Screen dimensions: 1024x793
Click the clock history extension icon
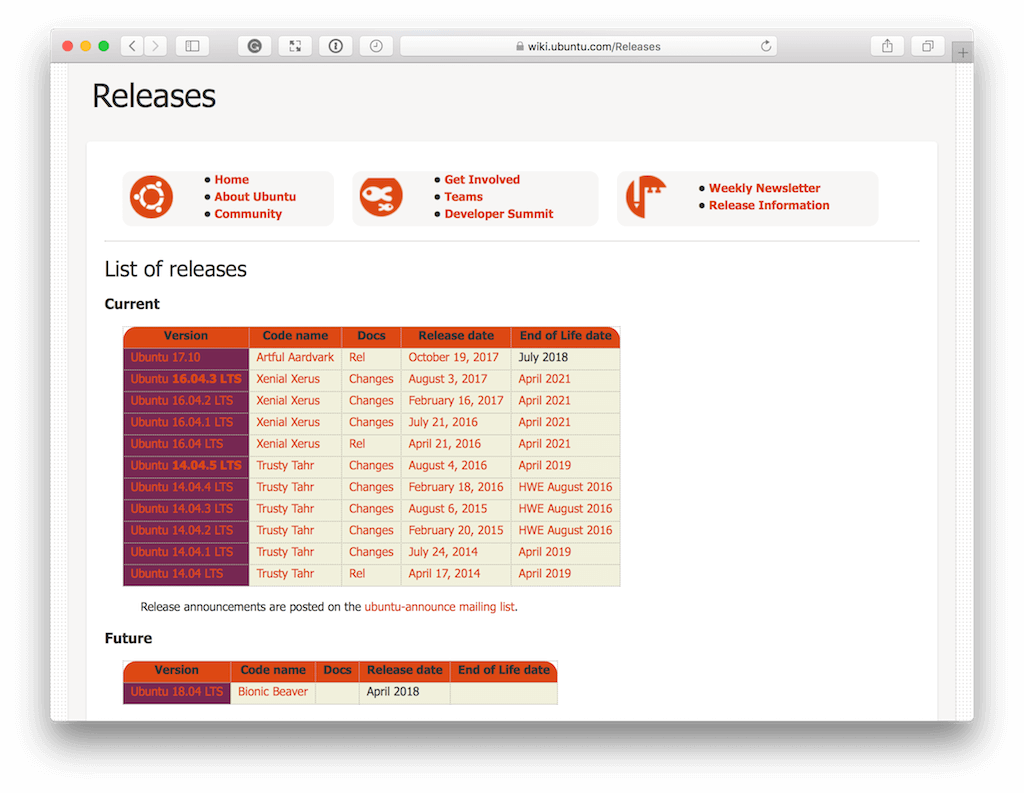pos(376,46)
